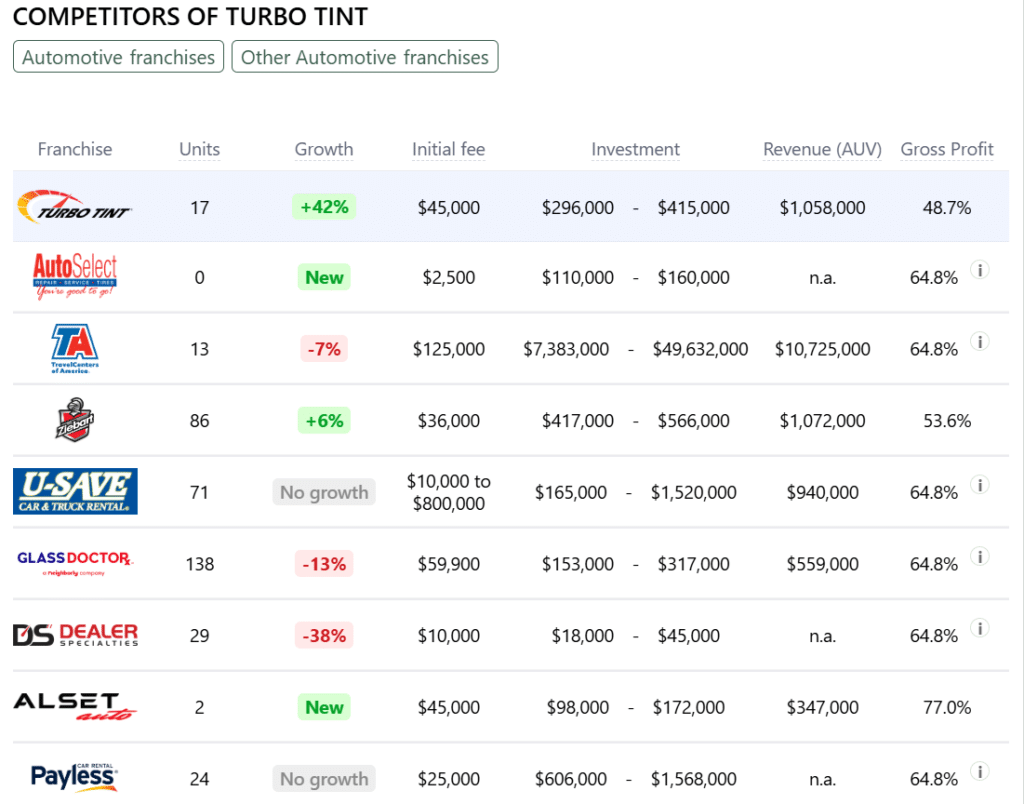Click the 138 units value
1024x804 pixels.
[x=200, y=564]
